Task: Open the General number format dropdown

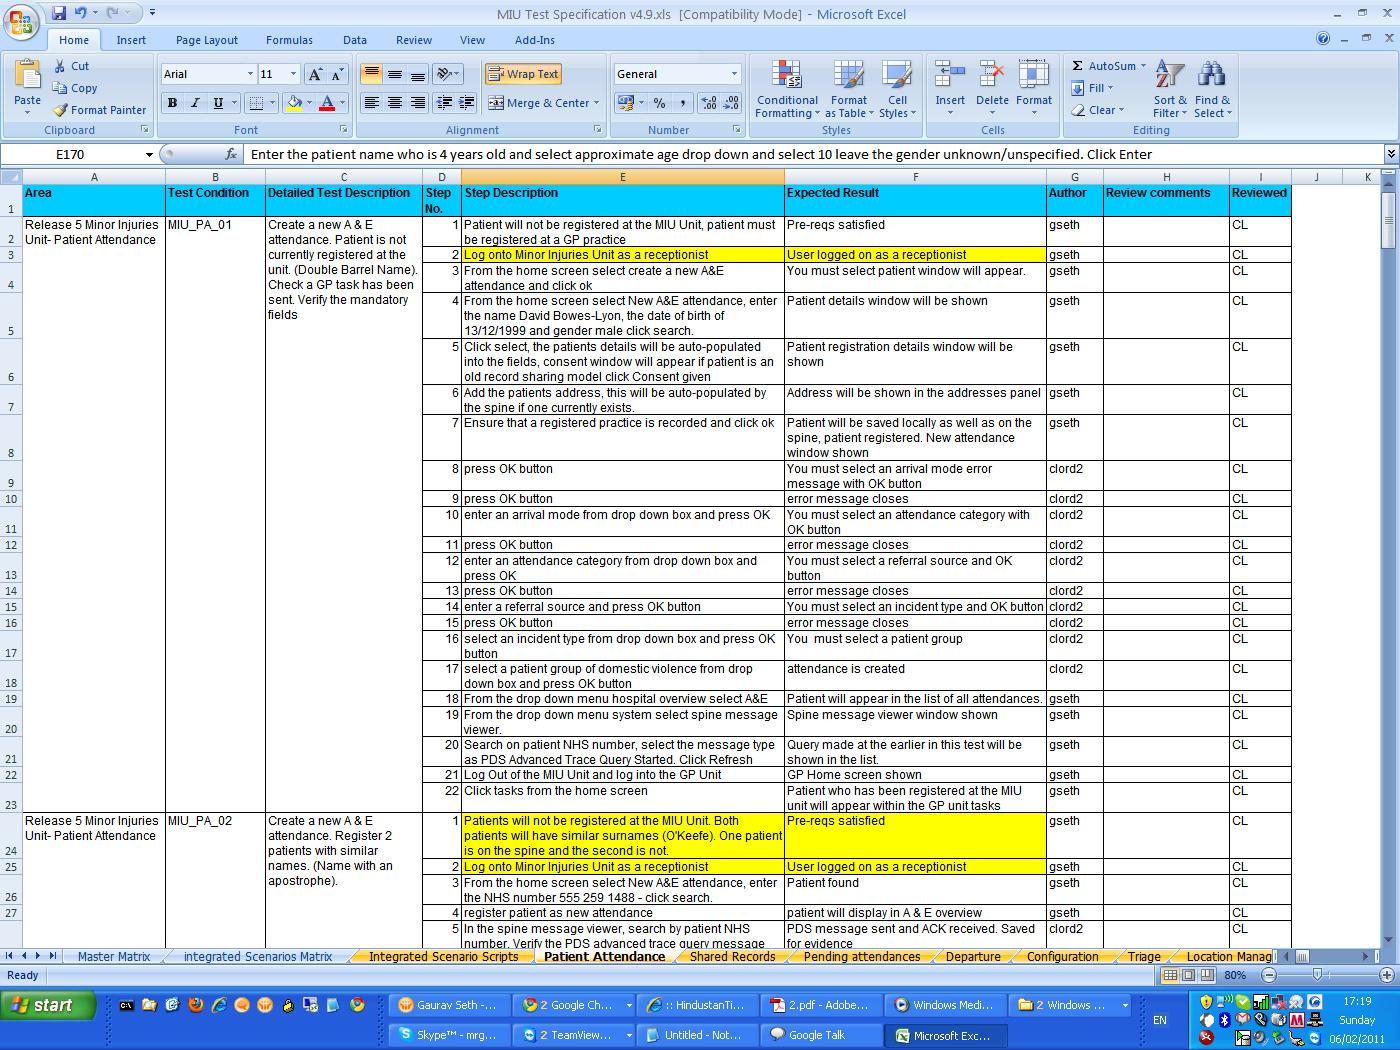Action: click(734, 74)
